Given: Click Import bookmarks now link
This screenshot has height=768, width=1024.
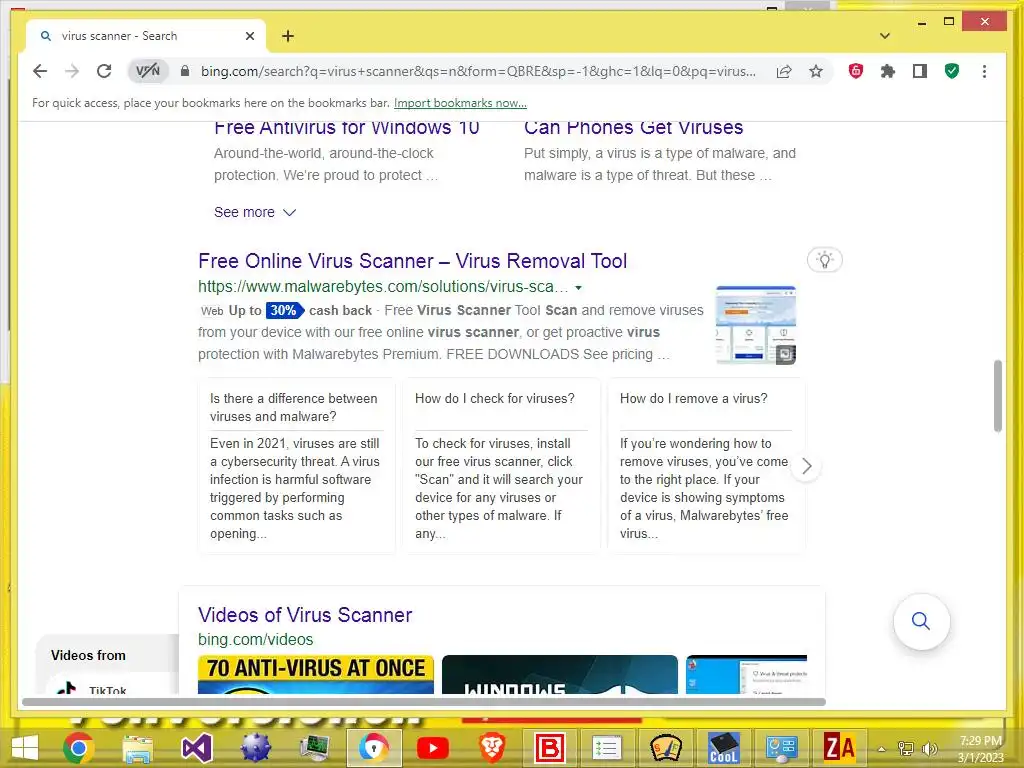Looking at the screenshot, I should click(460, 103).
